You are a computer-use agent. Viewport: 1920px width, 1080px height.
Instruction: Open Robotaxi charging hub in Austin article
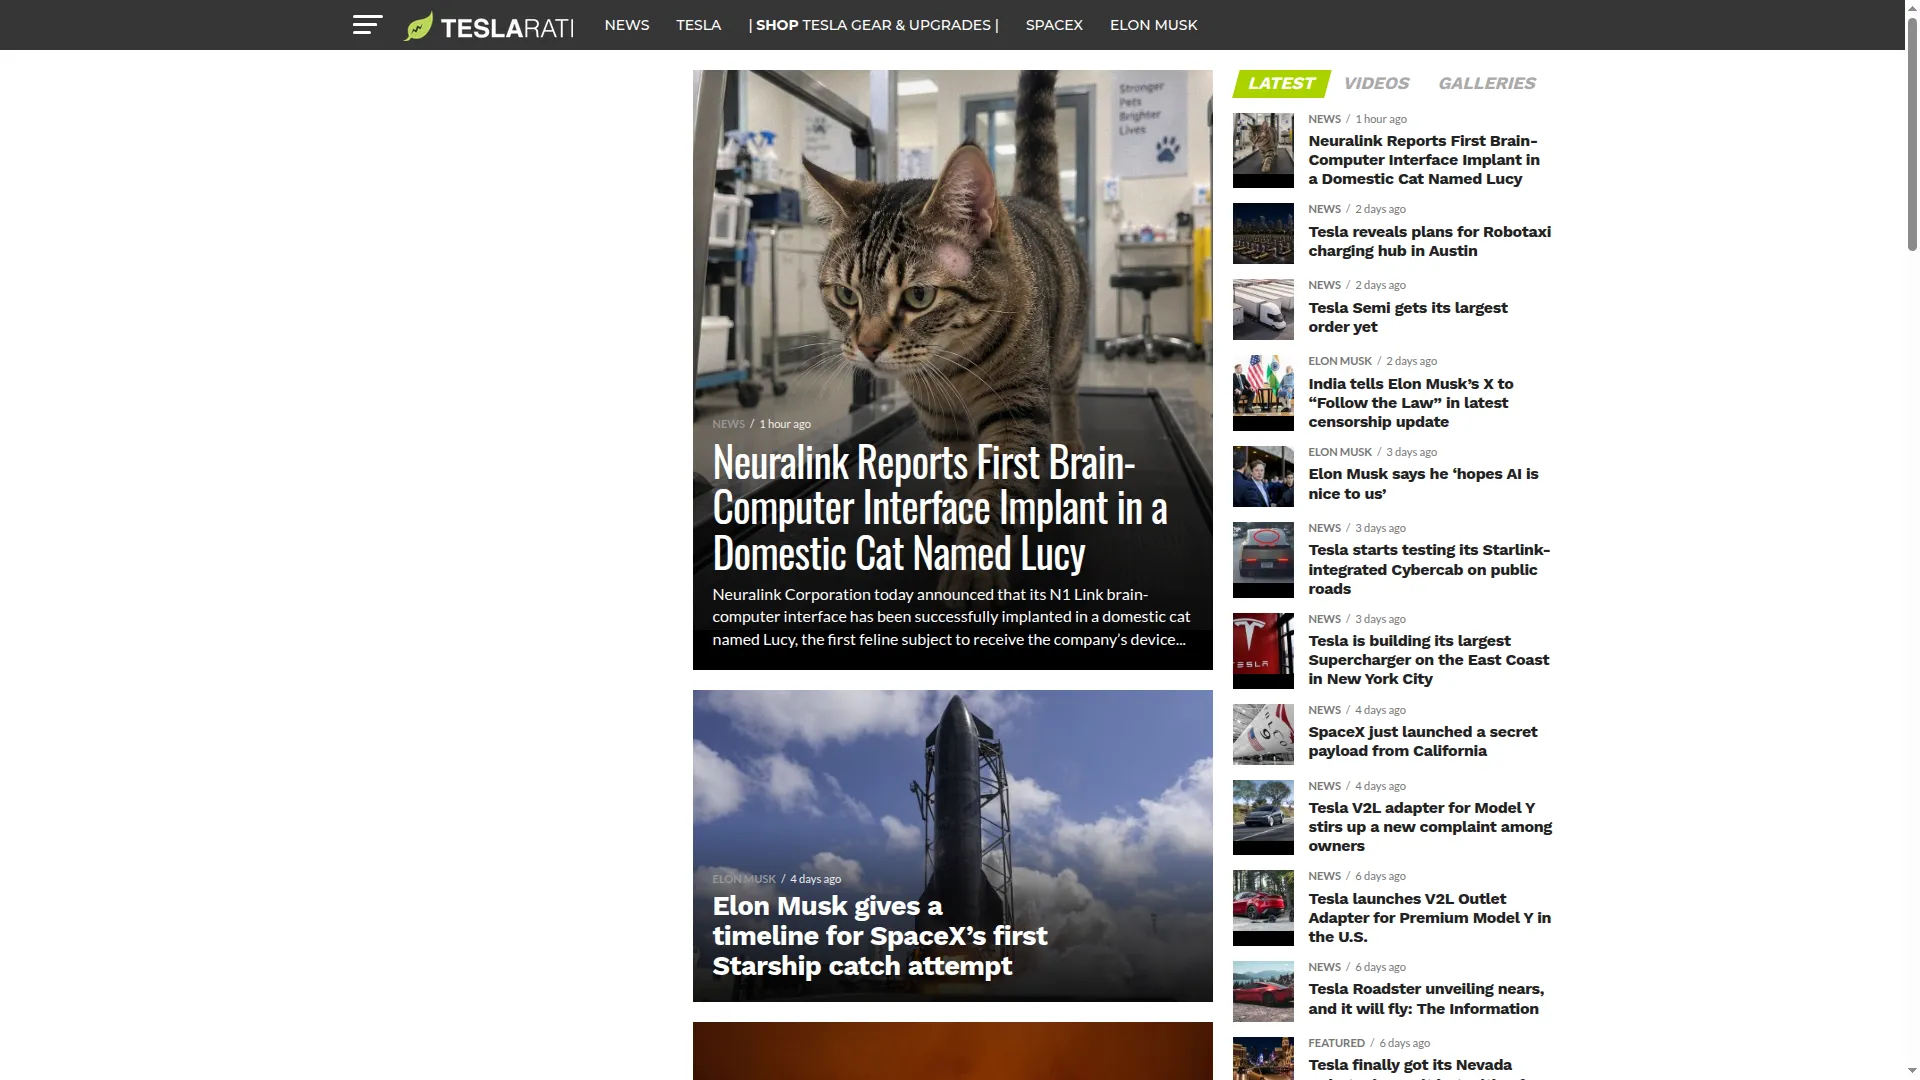[1430, 241]
